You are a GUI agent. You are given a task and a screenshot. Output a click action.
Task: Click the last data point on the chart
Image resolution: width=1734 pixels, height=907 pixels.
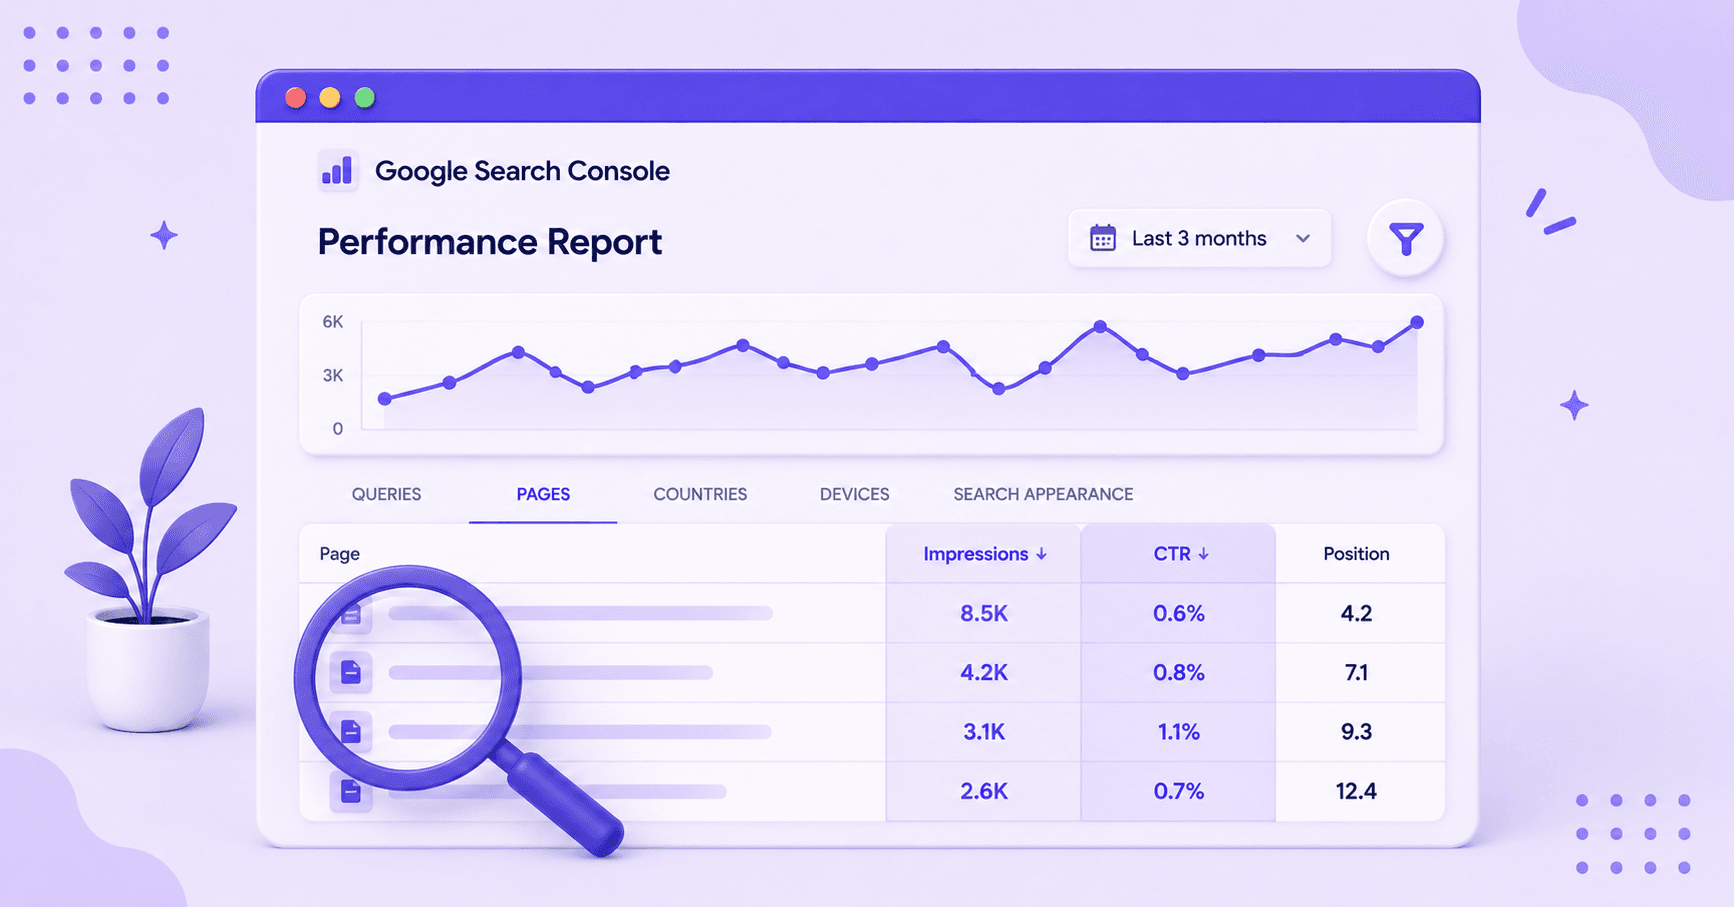[x=1417, y=322]
